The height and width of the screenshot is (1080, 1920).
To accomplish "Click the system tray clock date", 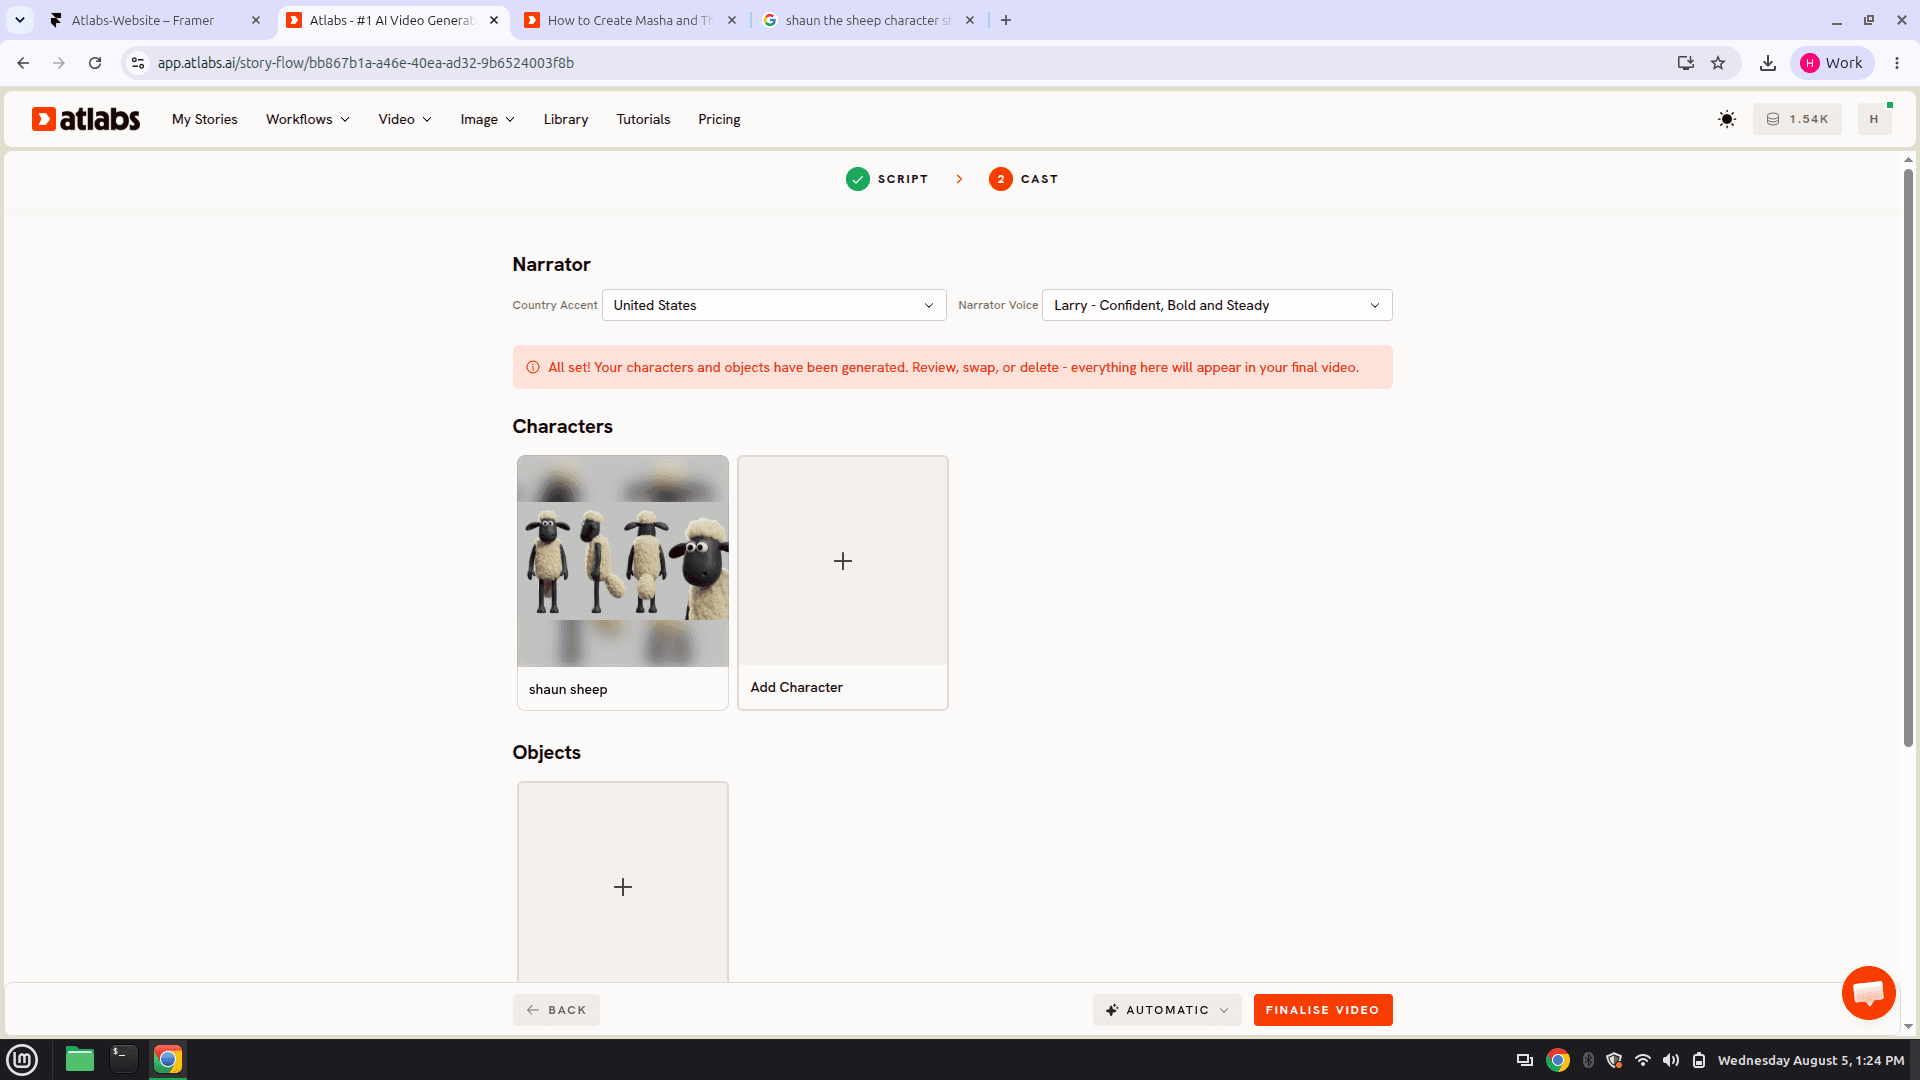I will (x=1811, y=1060).
